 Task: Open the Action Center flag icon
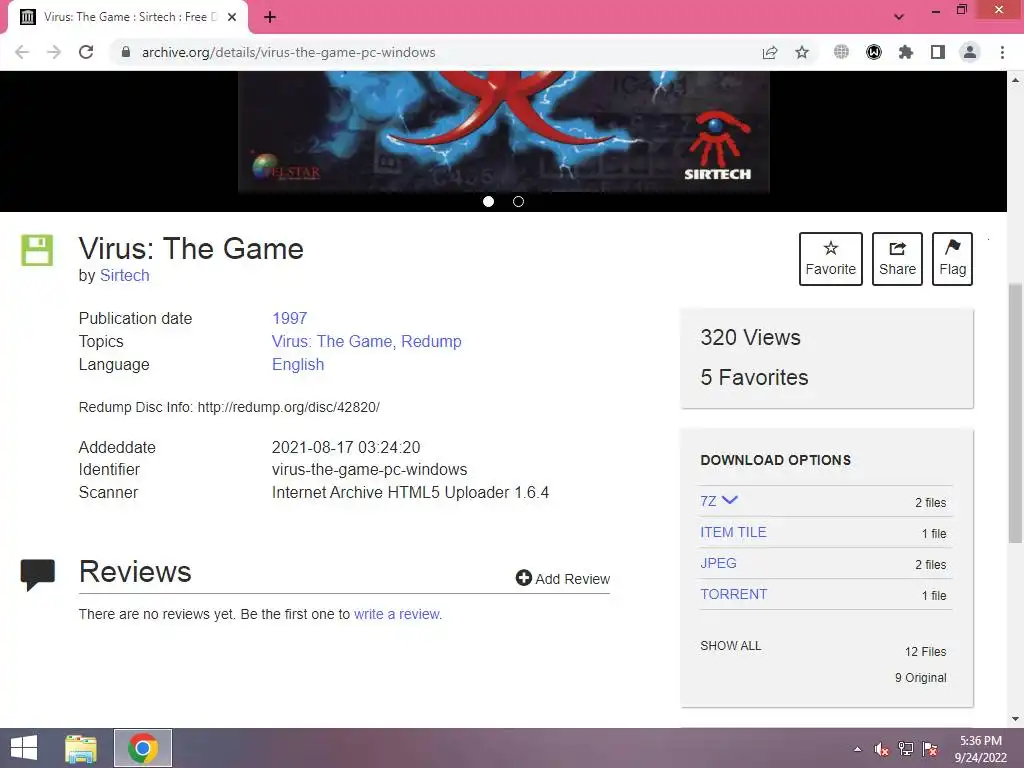coord(931,749)
